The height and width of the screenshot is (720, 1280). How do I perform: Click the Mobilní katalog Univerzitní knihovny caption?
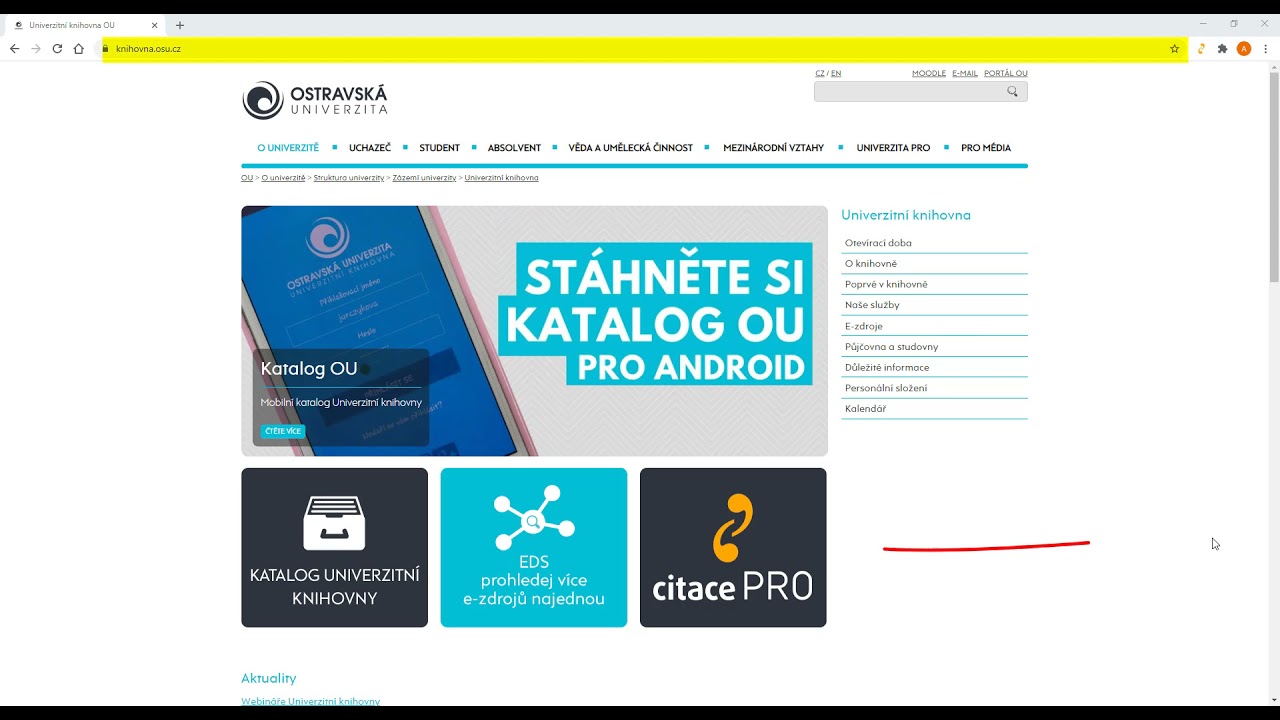(x=341, y=403)
